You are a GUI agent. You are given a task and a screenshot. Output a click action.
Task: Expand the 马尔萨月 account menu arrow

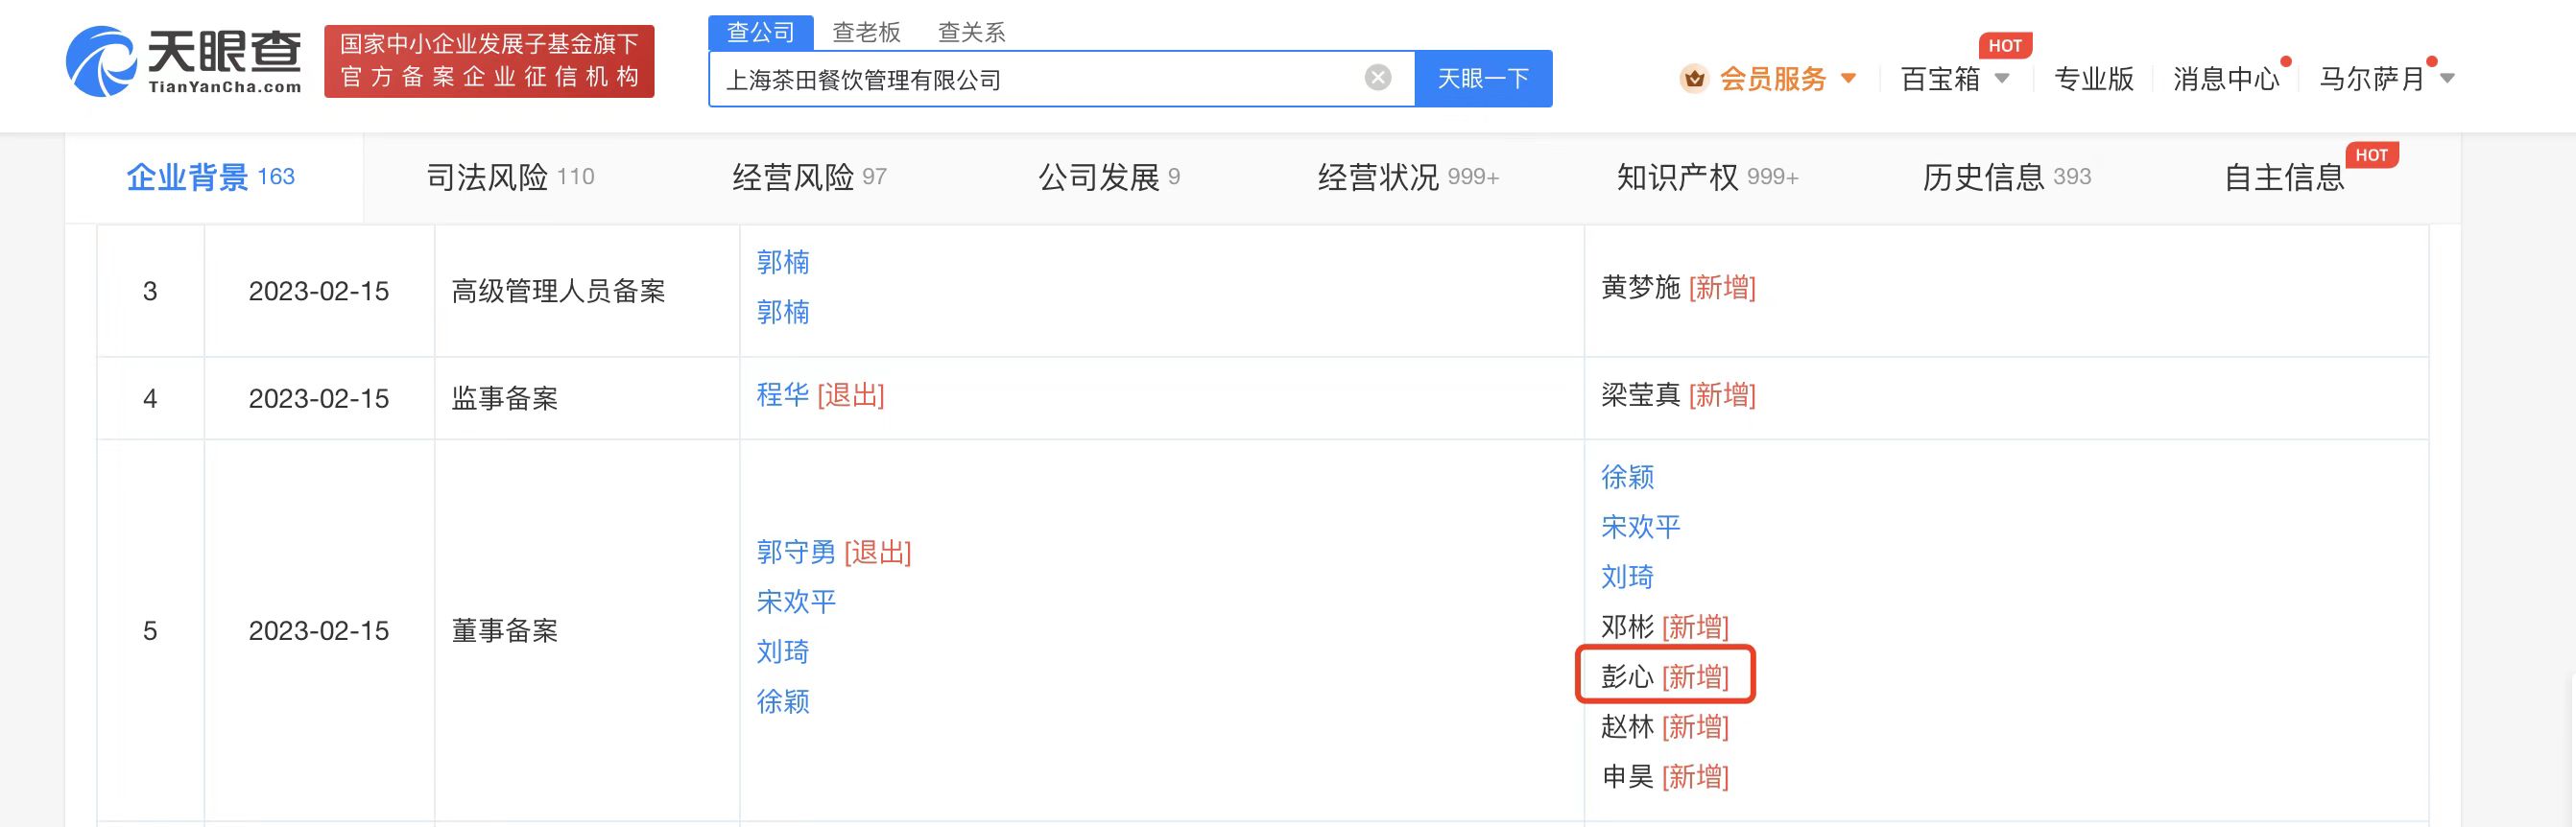tap(2447, 78)
